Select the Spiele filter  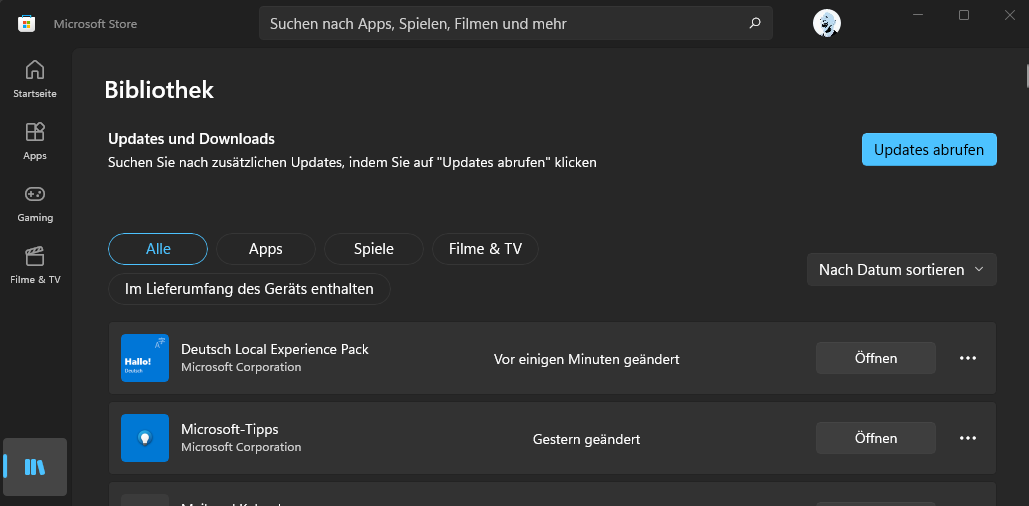pos(374,249)
